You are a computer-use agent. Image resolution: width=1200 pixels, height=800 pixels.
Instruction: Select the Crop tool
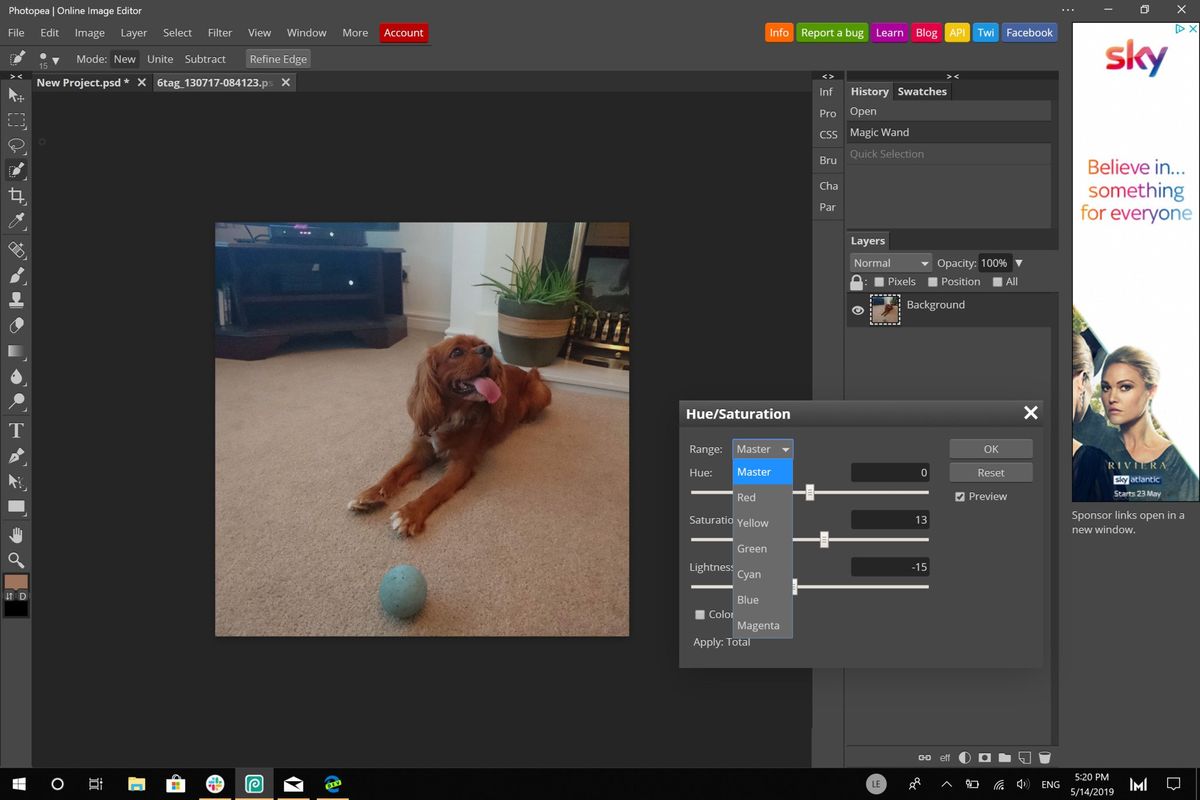16,196
